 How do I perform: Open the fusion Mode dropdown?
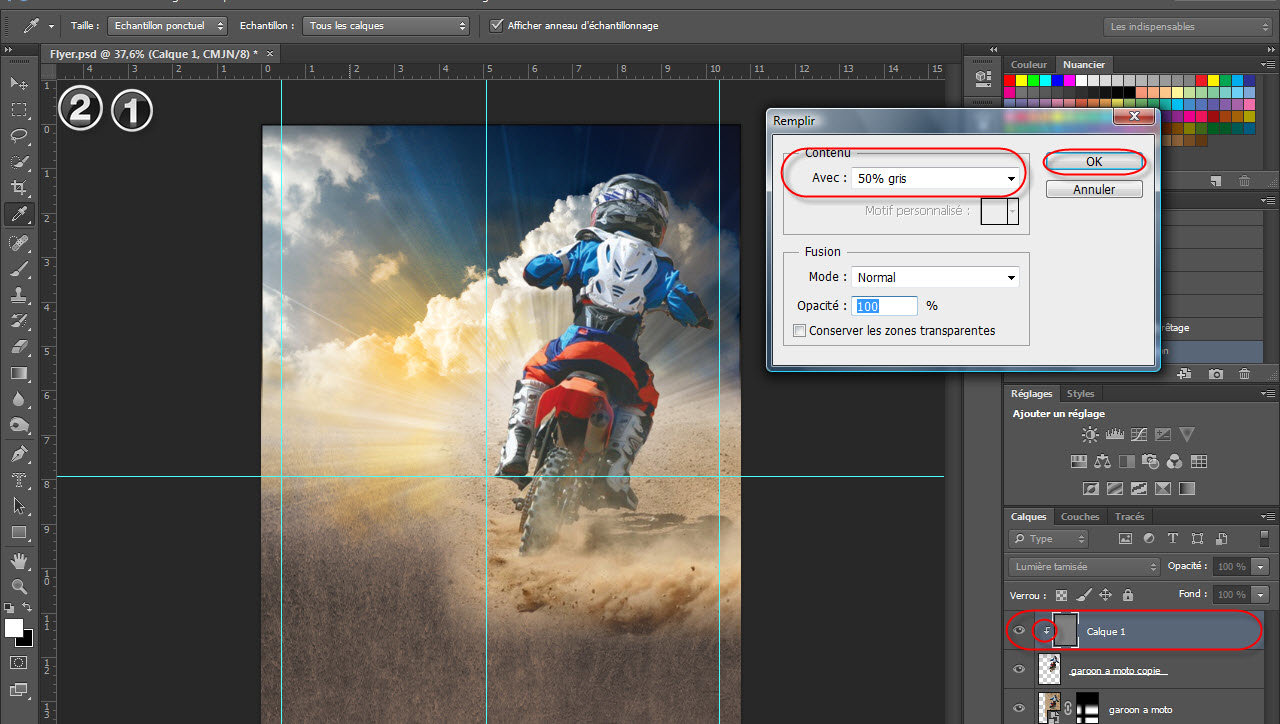click(x=935, y=278)
